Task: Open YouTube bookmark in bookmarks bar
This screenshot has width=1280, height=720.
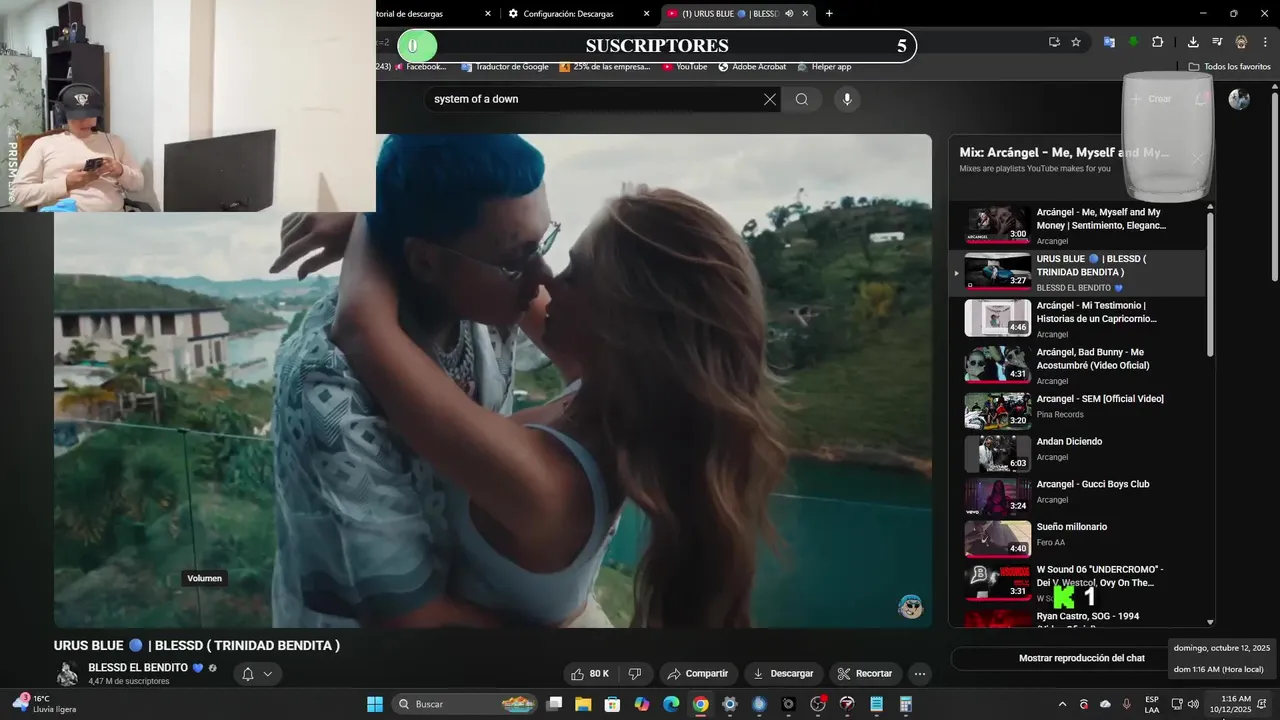Action: tap(685, 67)
